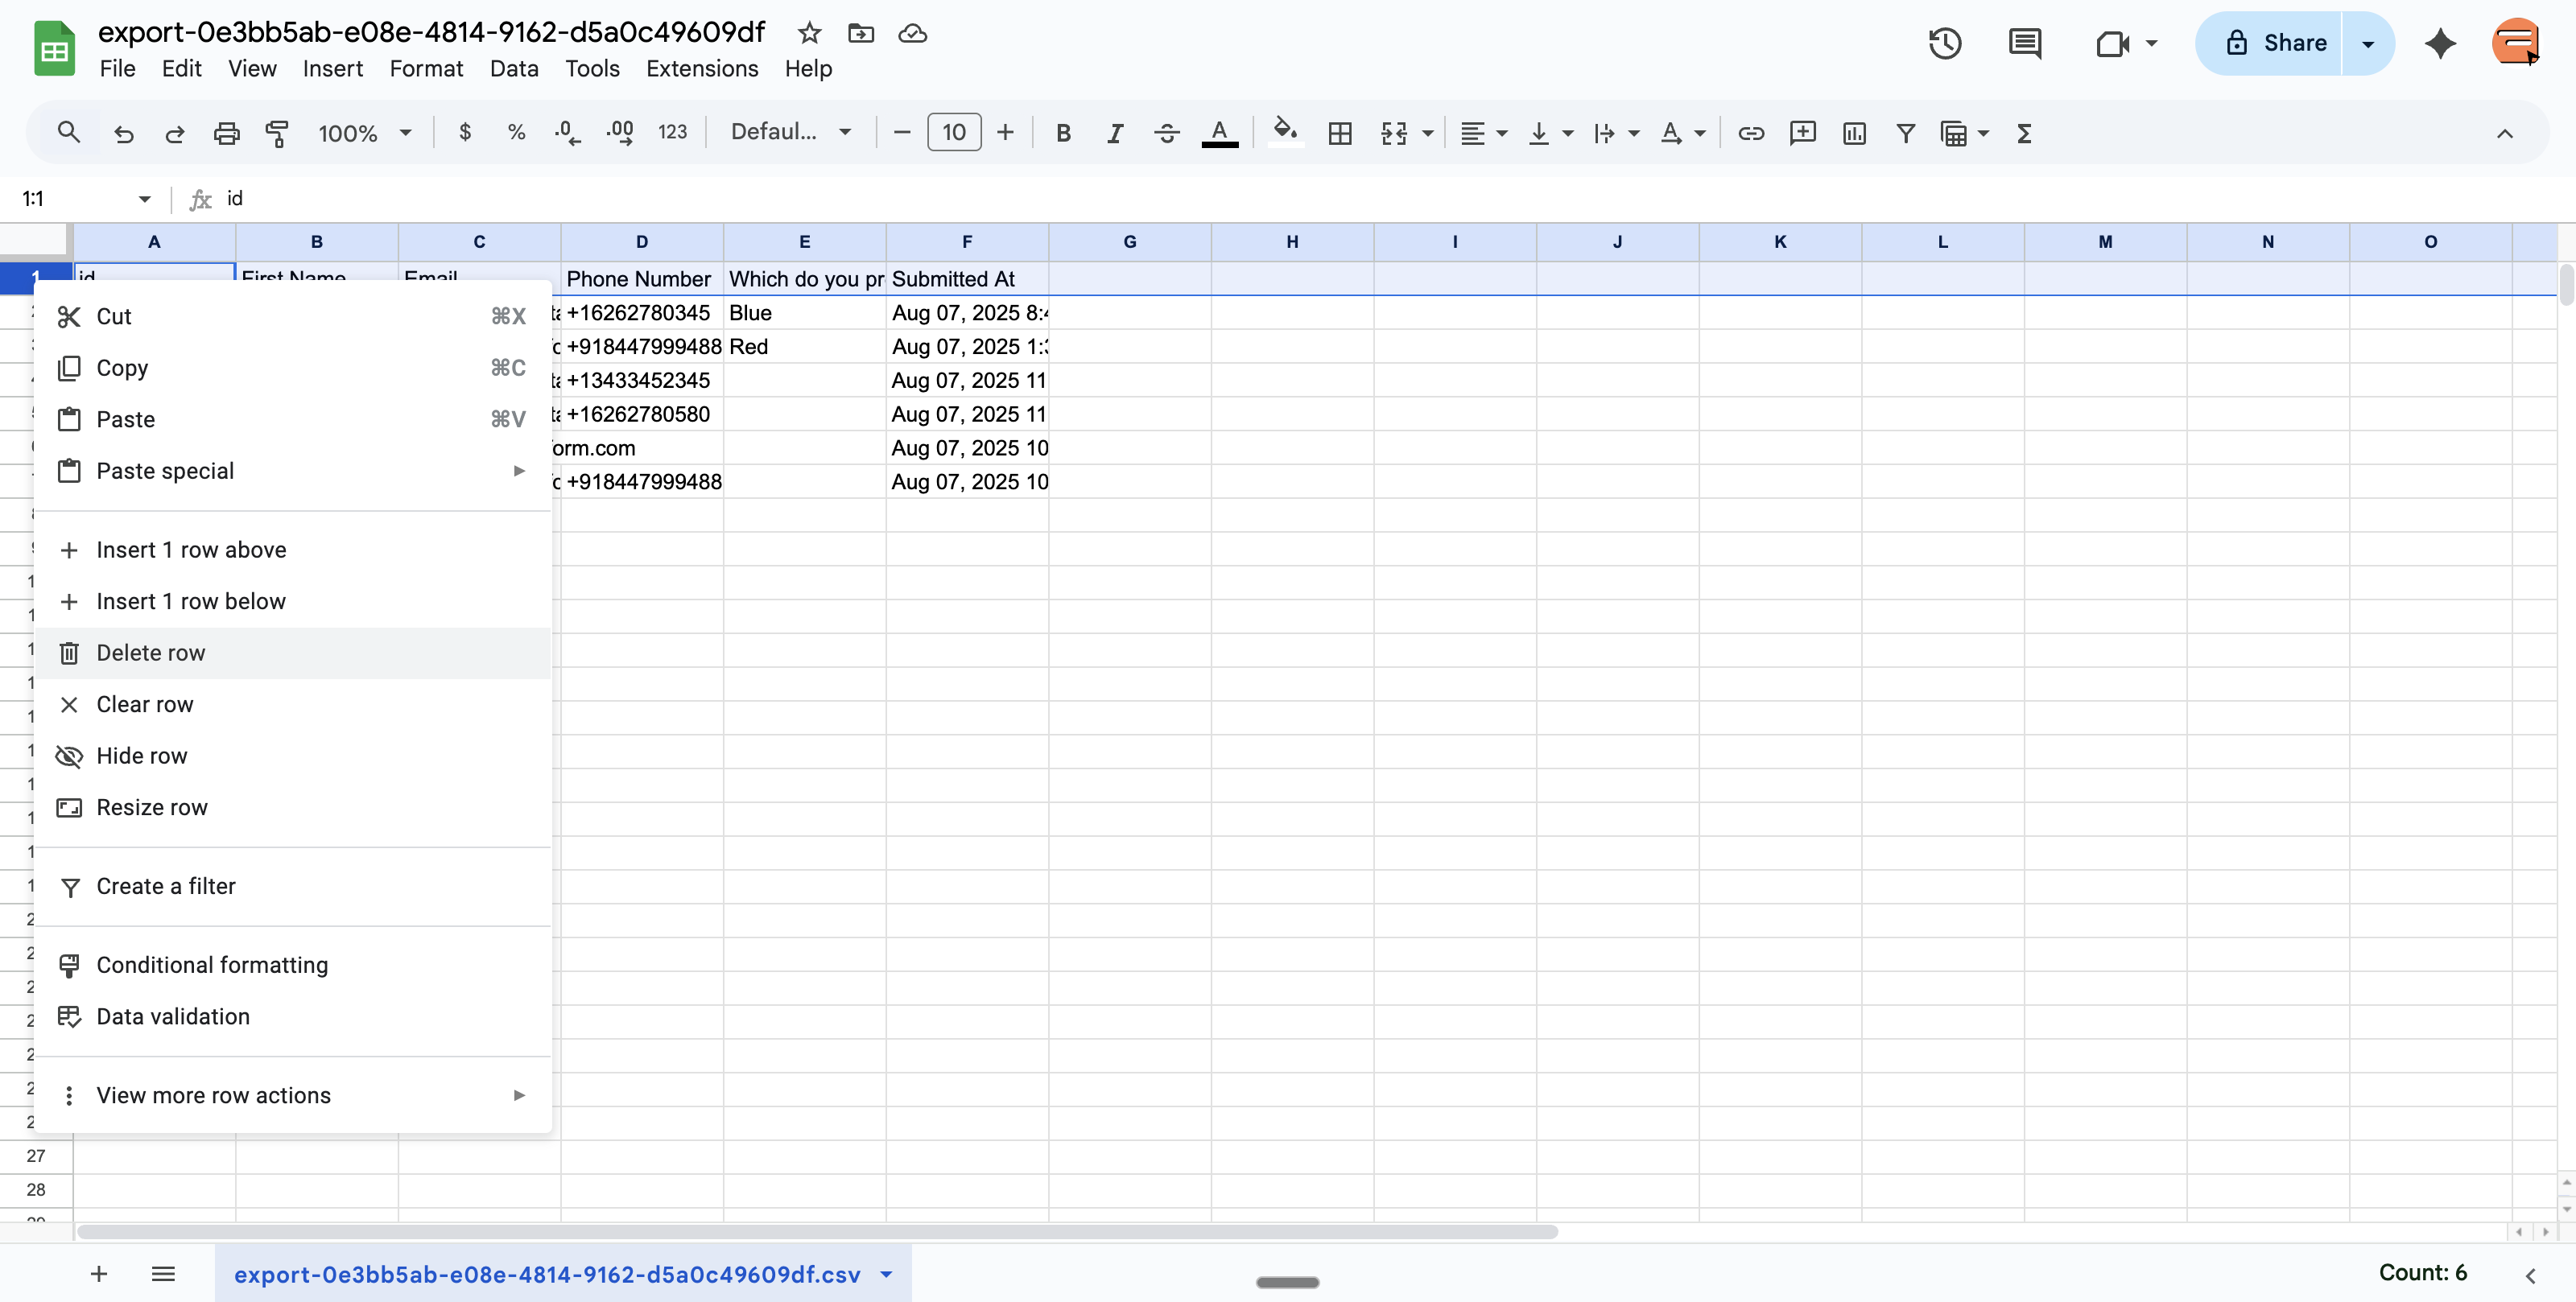Undo the last action

click(124, 133)
